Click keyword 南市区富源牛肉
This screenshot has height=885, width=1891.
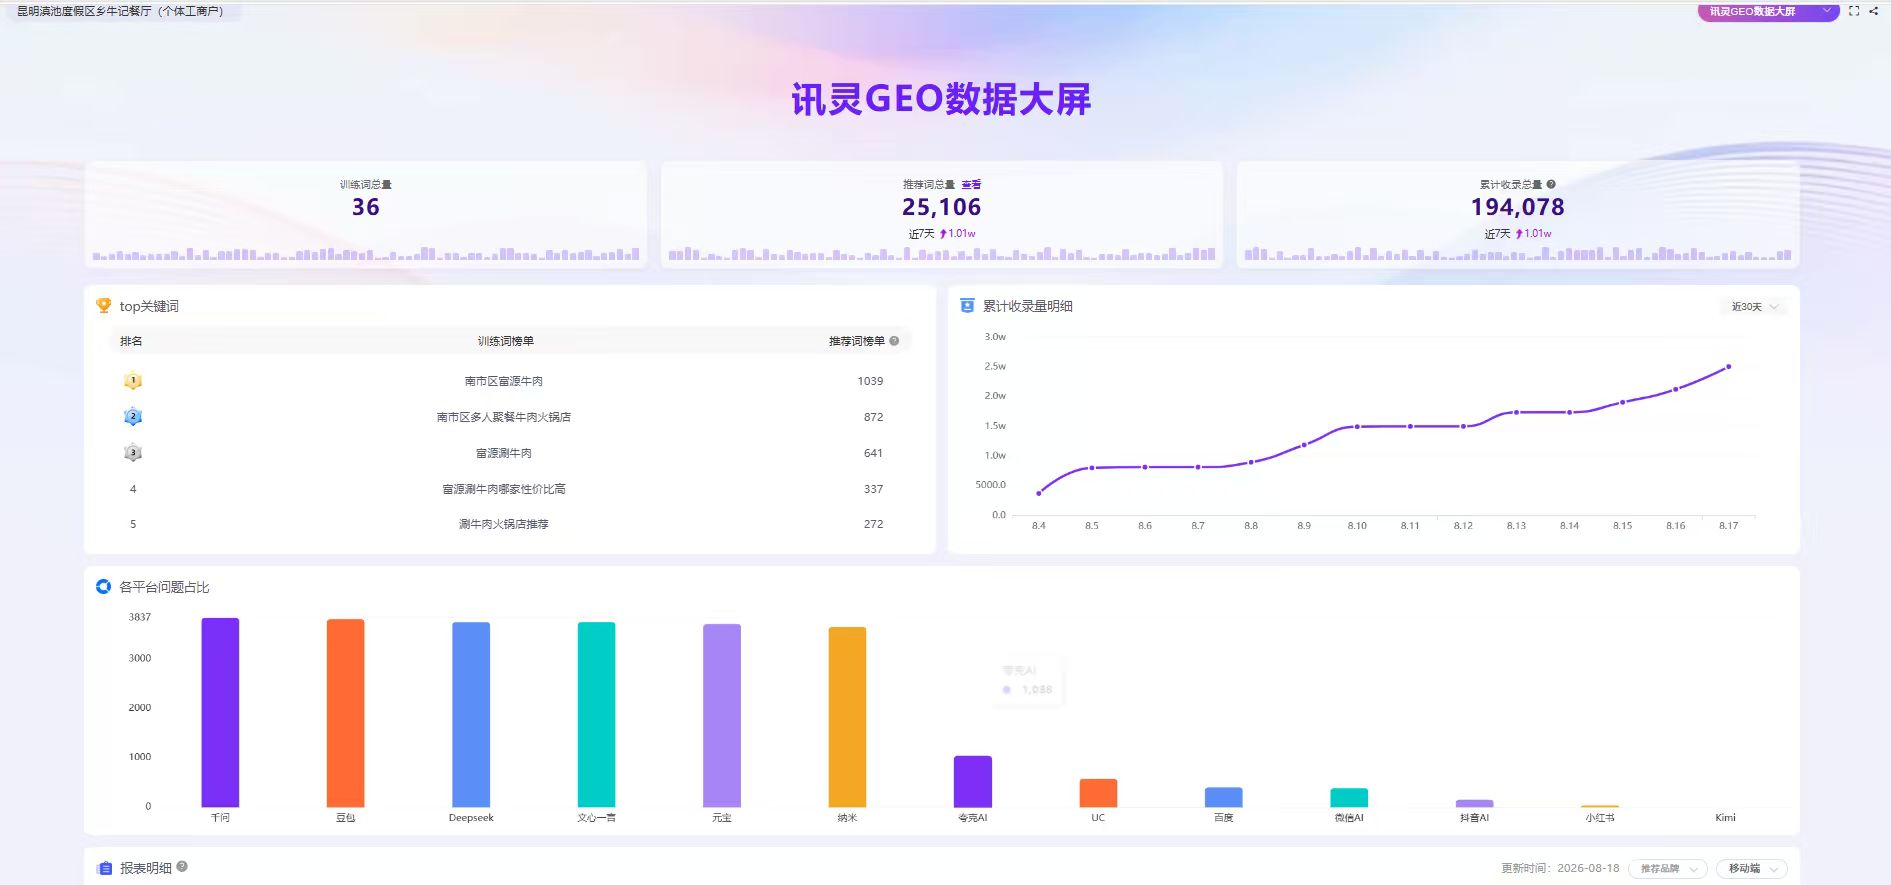click(x=504, y=381)
